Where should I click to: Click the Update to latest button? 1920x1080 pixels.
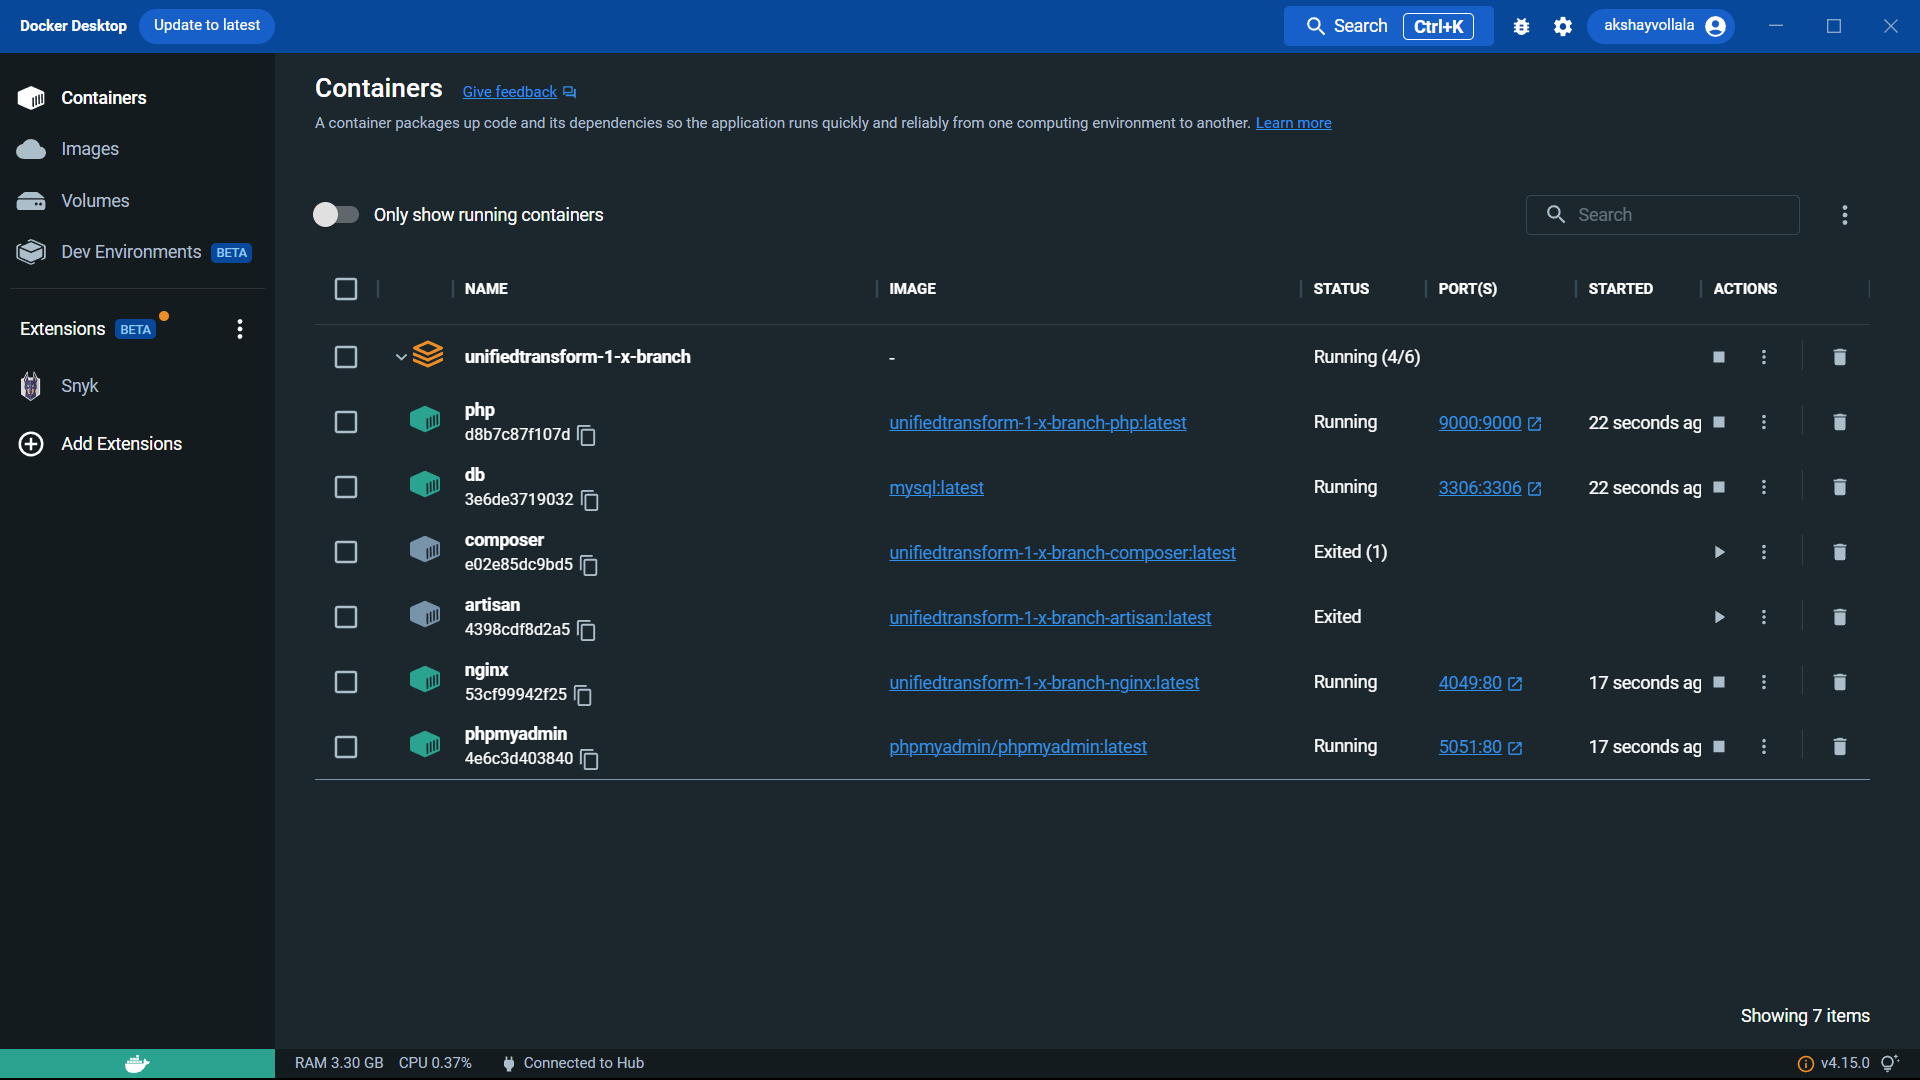tap(207, 25)
